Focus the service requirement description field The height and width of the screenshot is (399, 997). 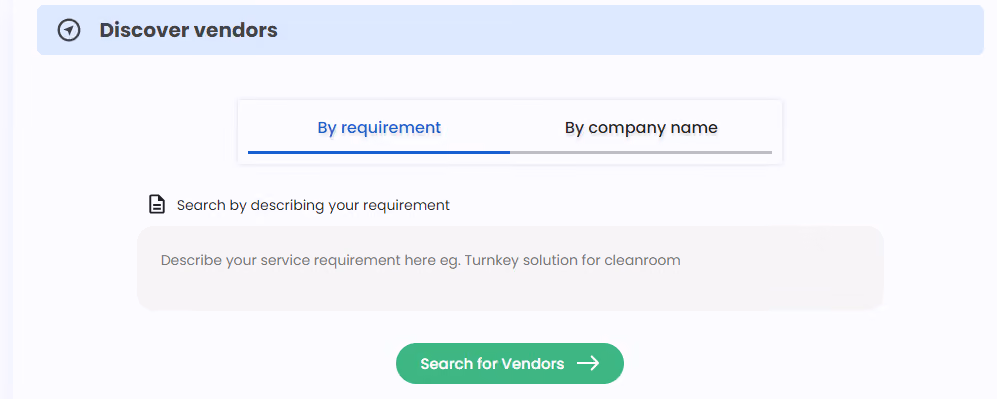510,268
